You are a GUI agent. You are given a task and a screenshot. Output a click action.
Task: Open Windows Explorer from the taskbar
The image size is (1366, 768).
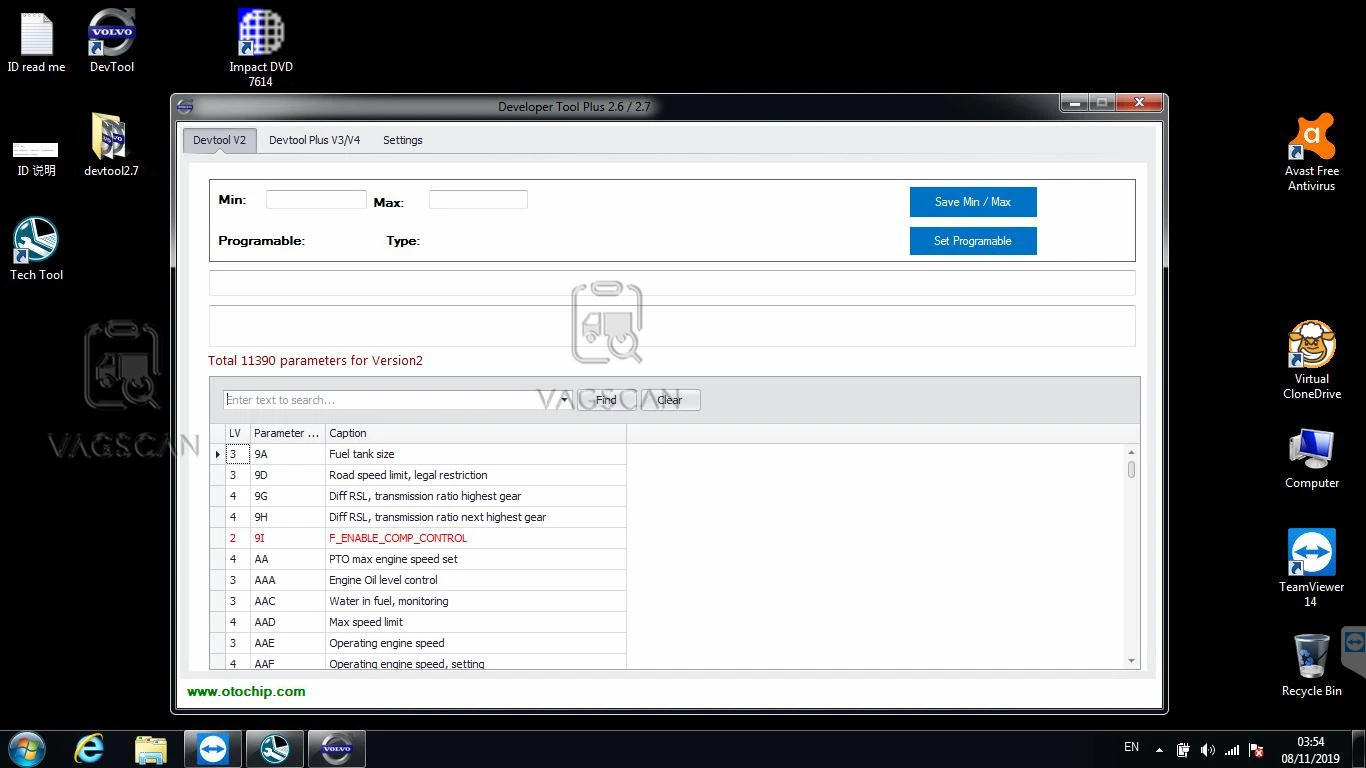[x=151, y=748]
